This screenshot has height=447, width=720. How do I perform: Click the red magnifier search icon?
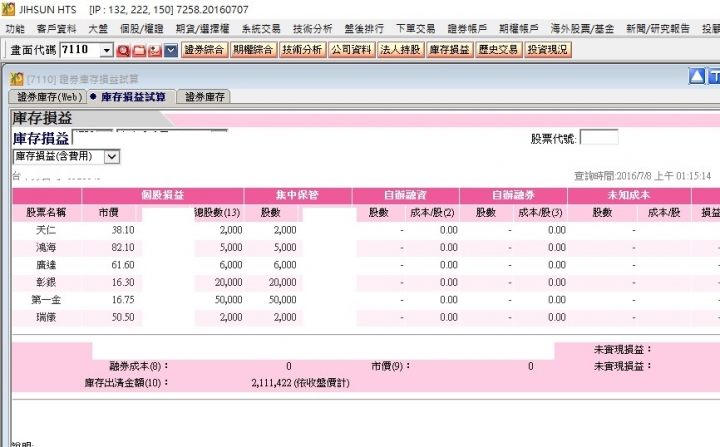point(123,50)
